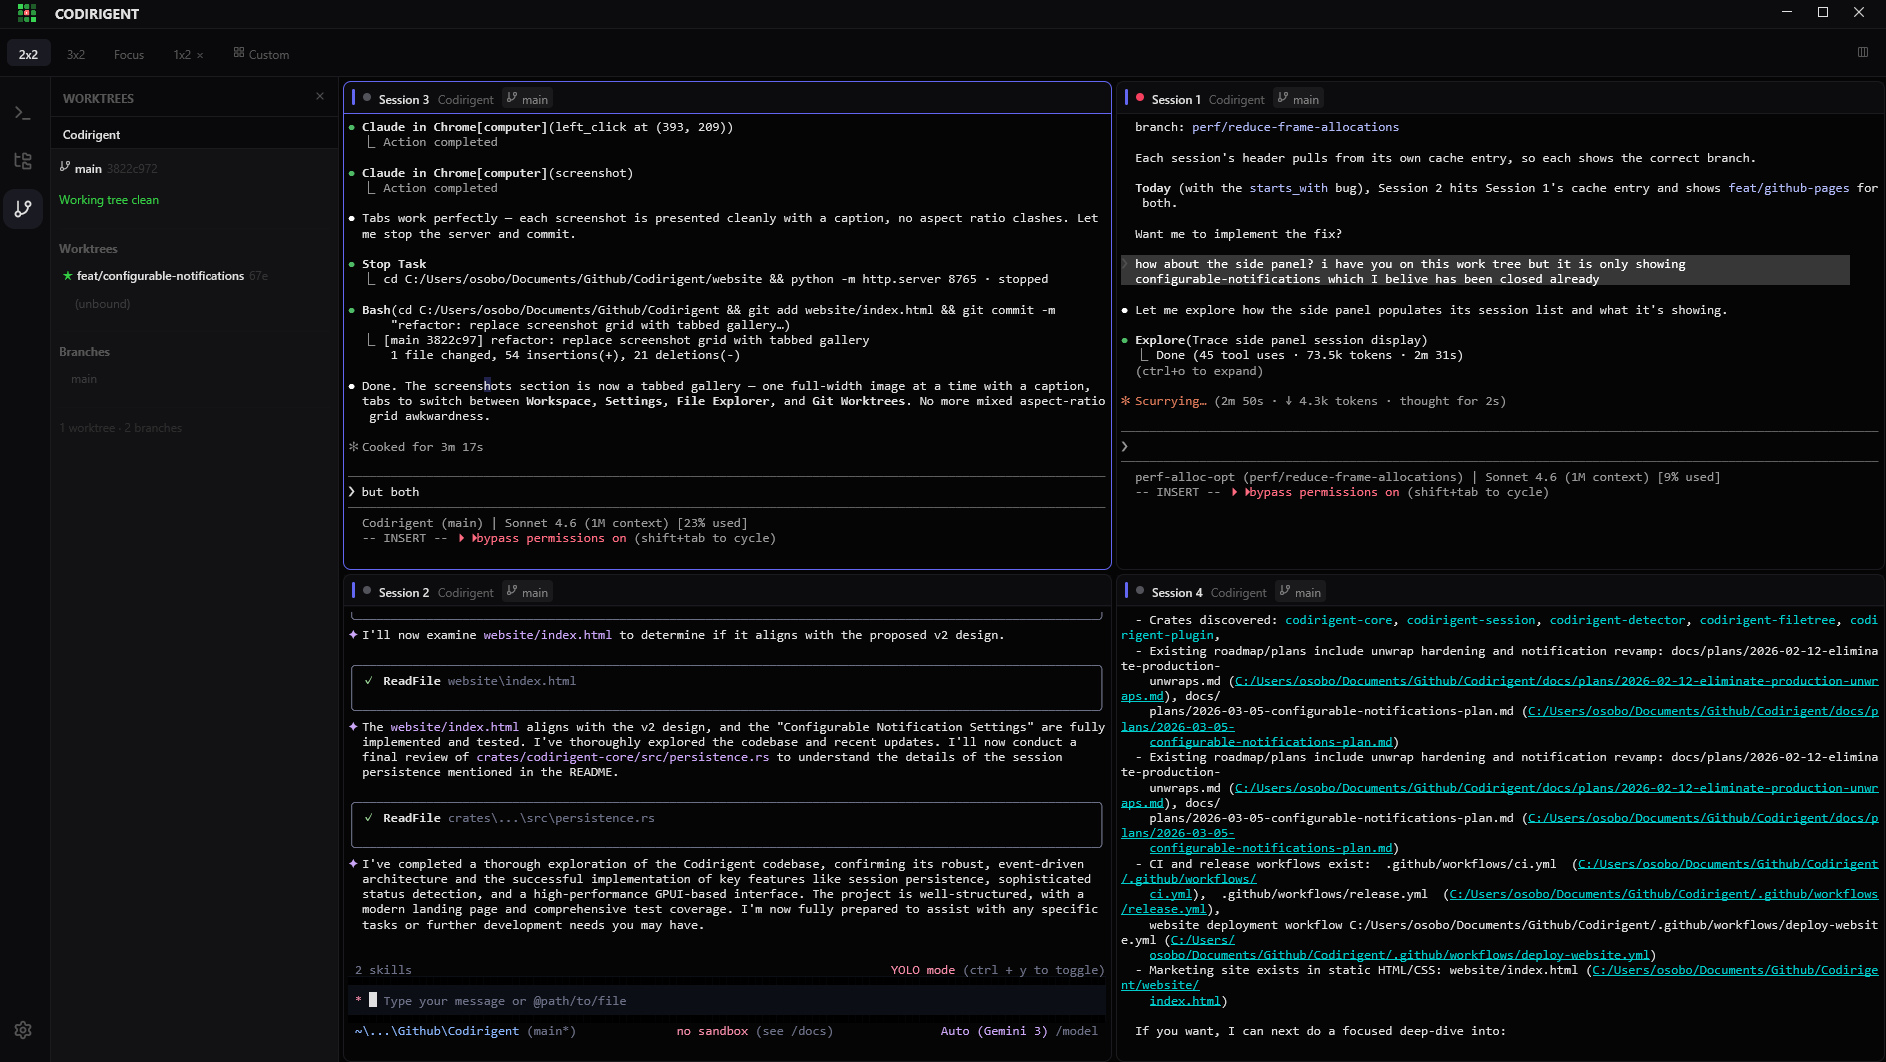
Task: Click the red status dot on Session 1
Action: pyautogui.click(x=1142, y=97)
